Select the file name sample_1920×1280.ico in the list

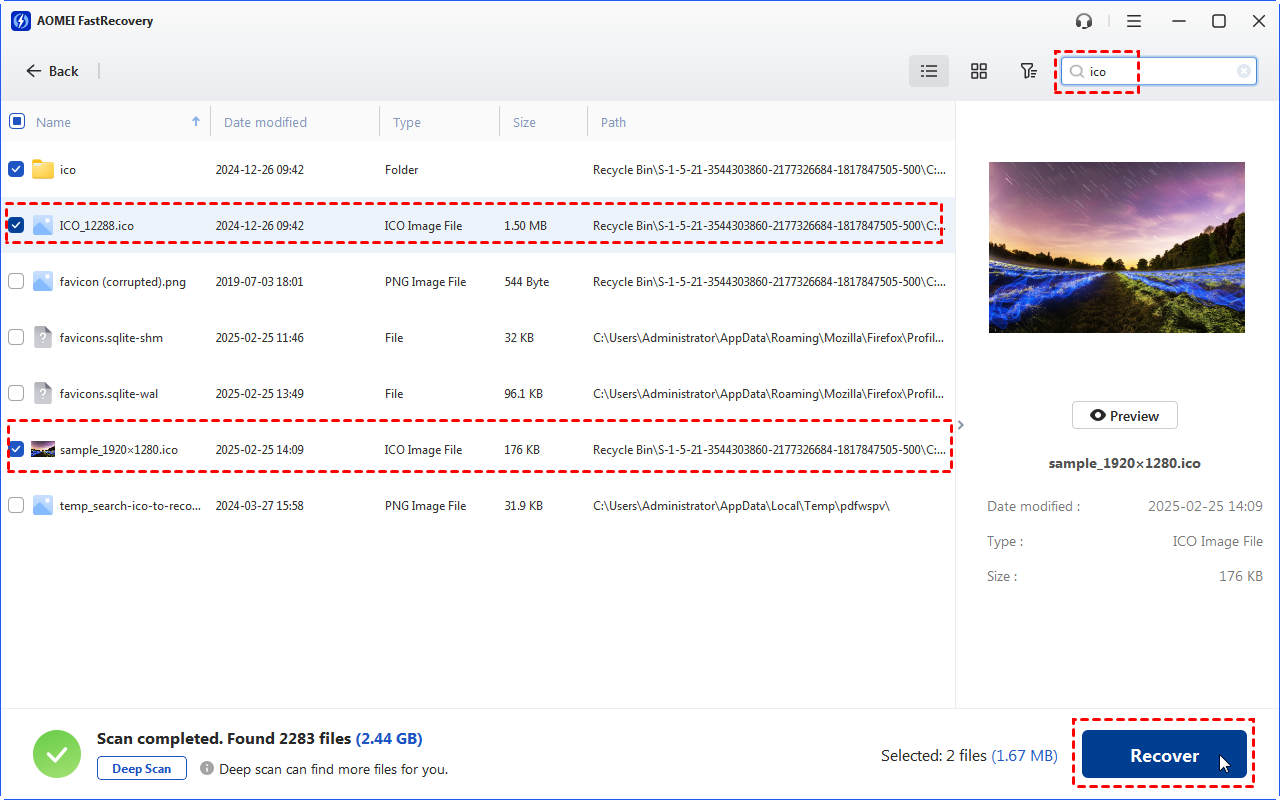pyautogui.click(x=119, y=450)
